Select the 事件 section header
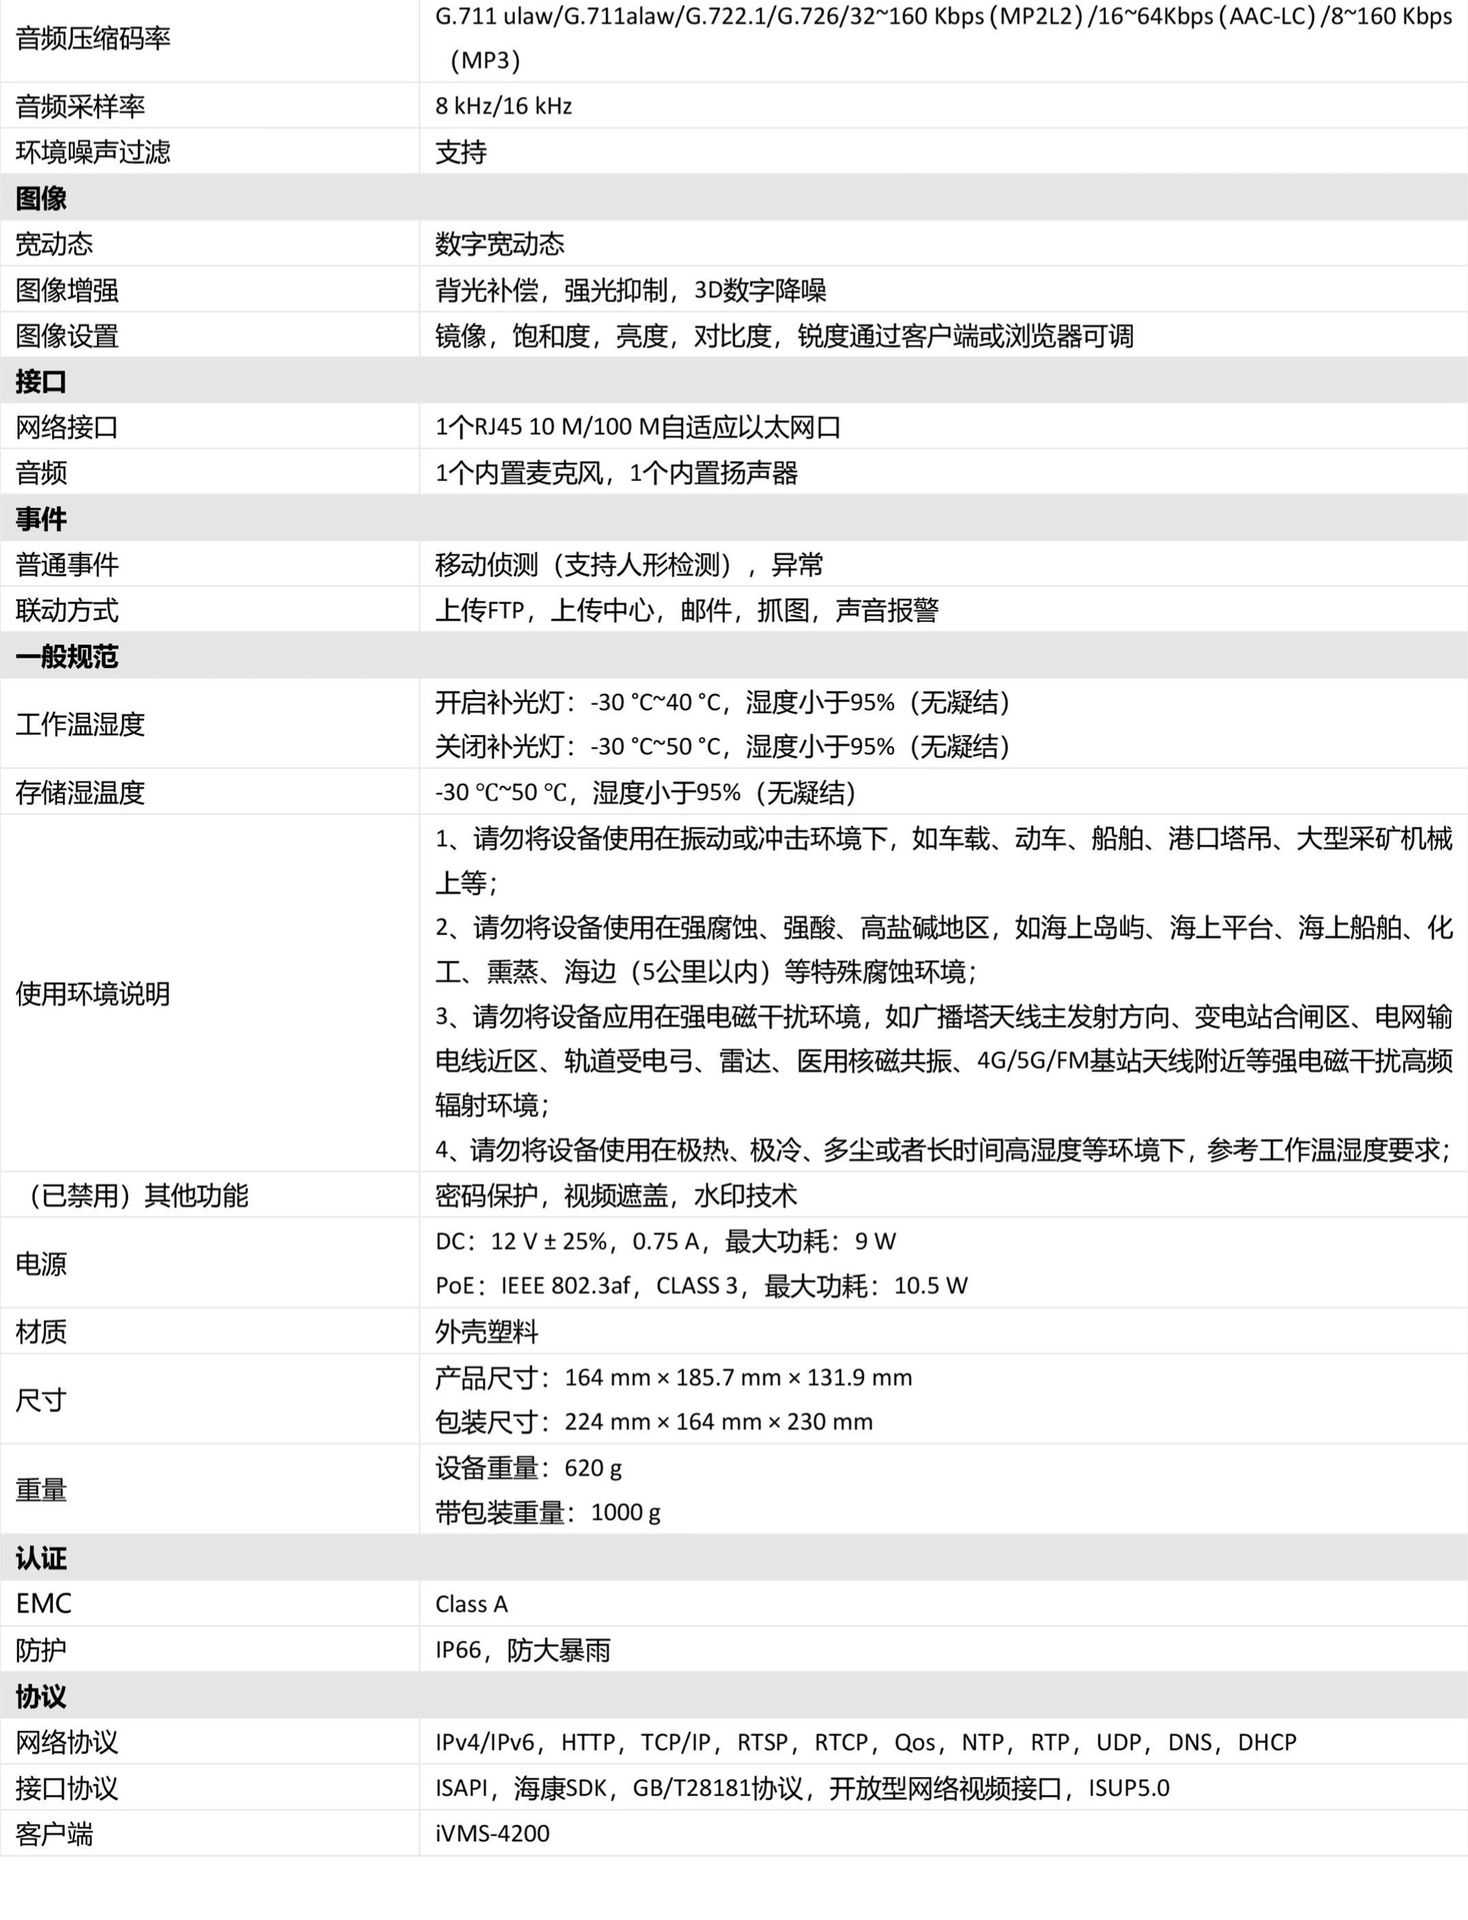1468x1920 pixels. point(42,519)
